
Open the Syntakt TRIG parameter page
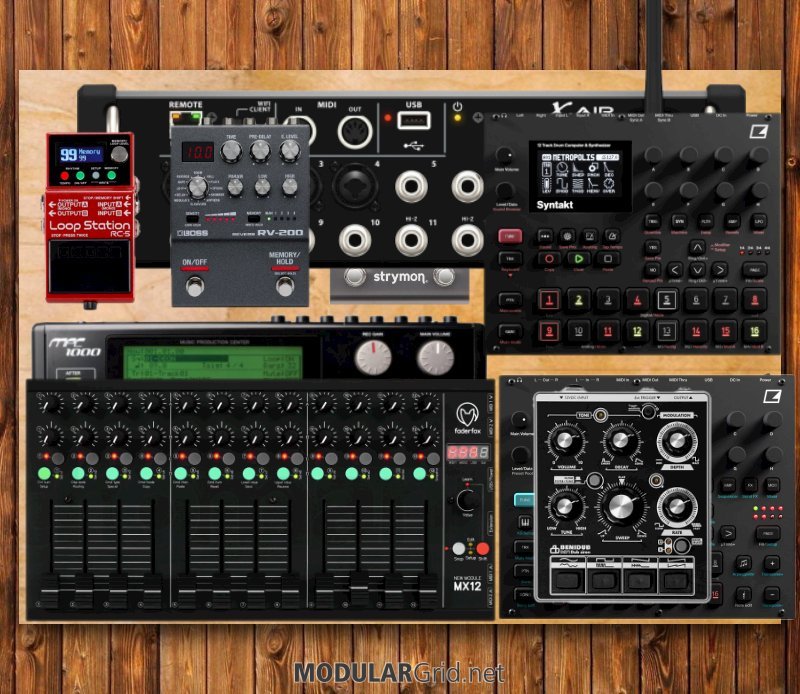(x=653, y=221)
